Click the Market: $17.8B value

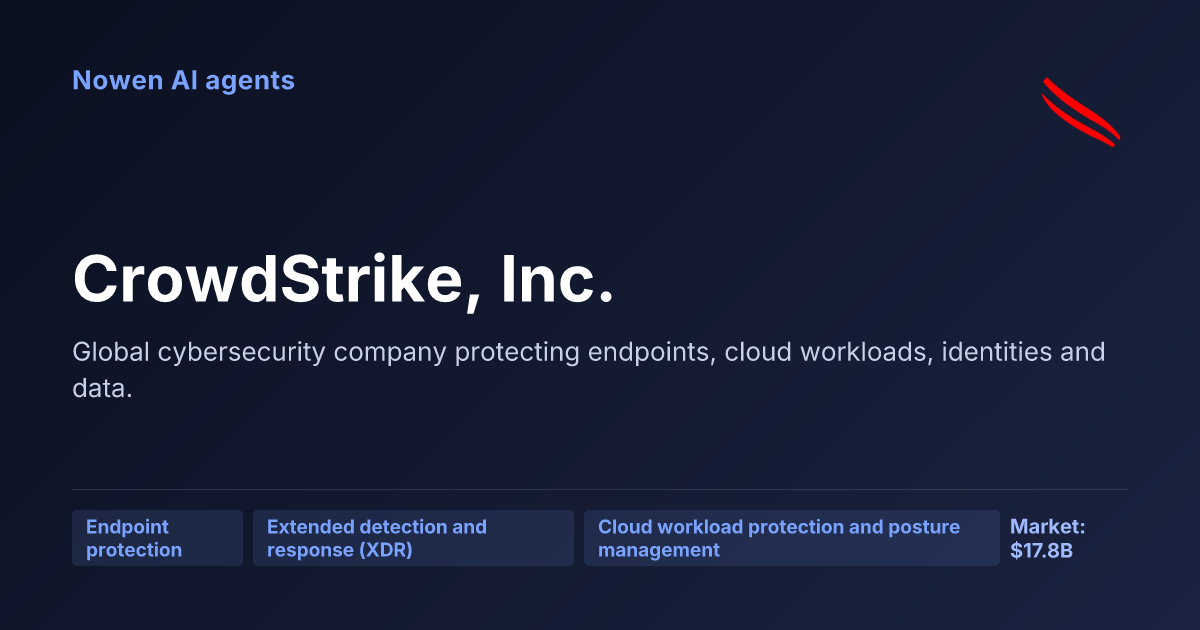point(1047,538)
